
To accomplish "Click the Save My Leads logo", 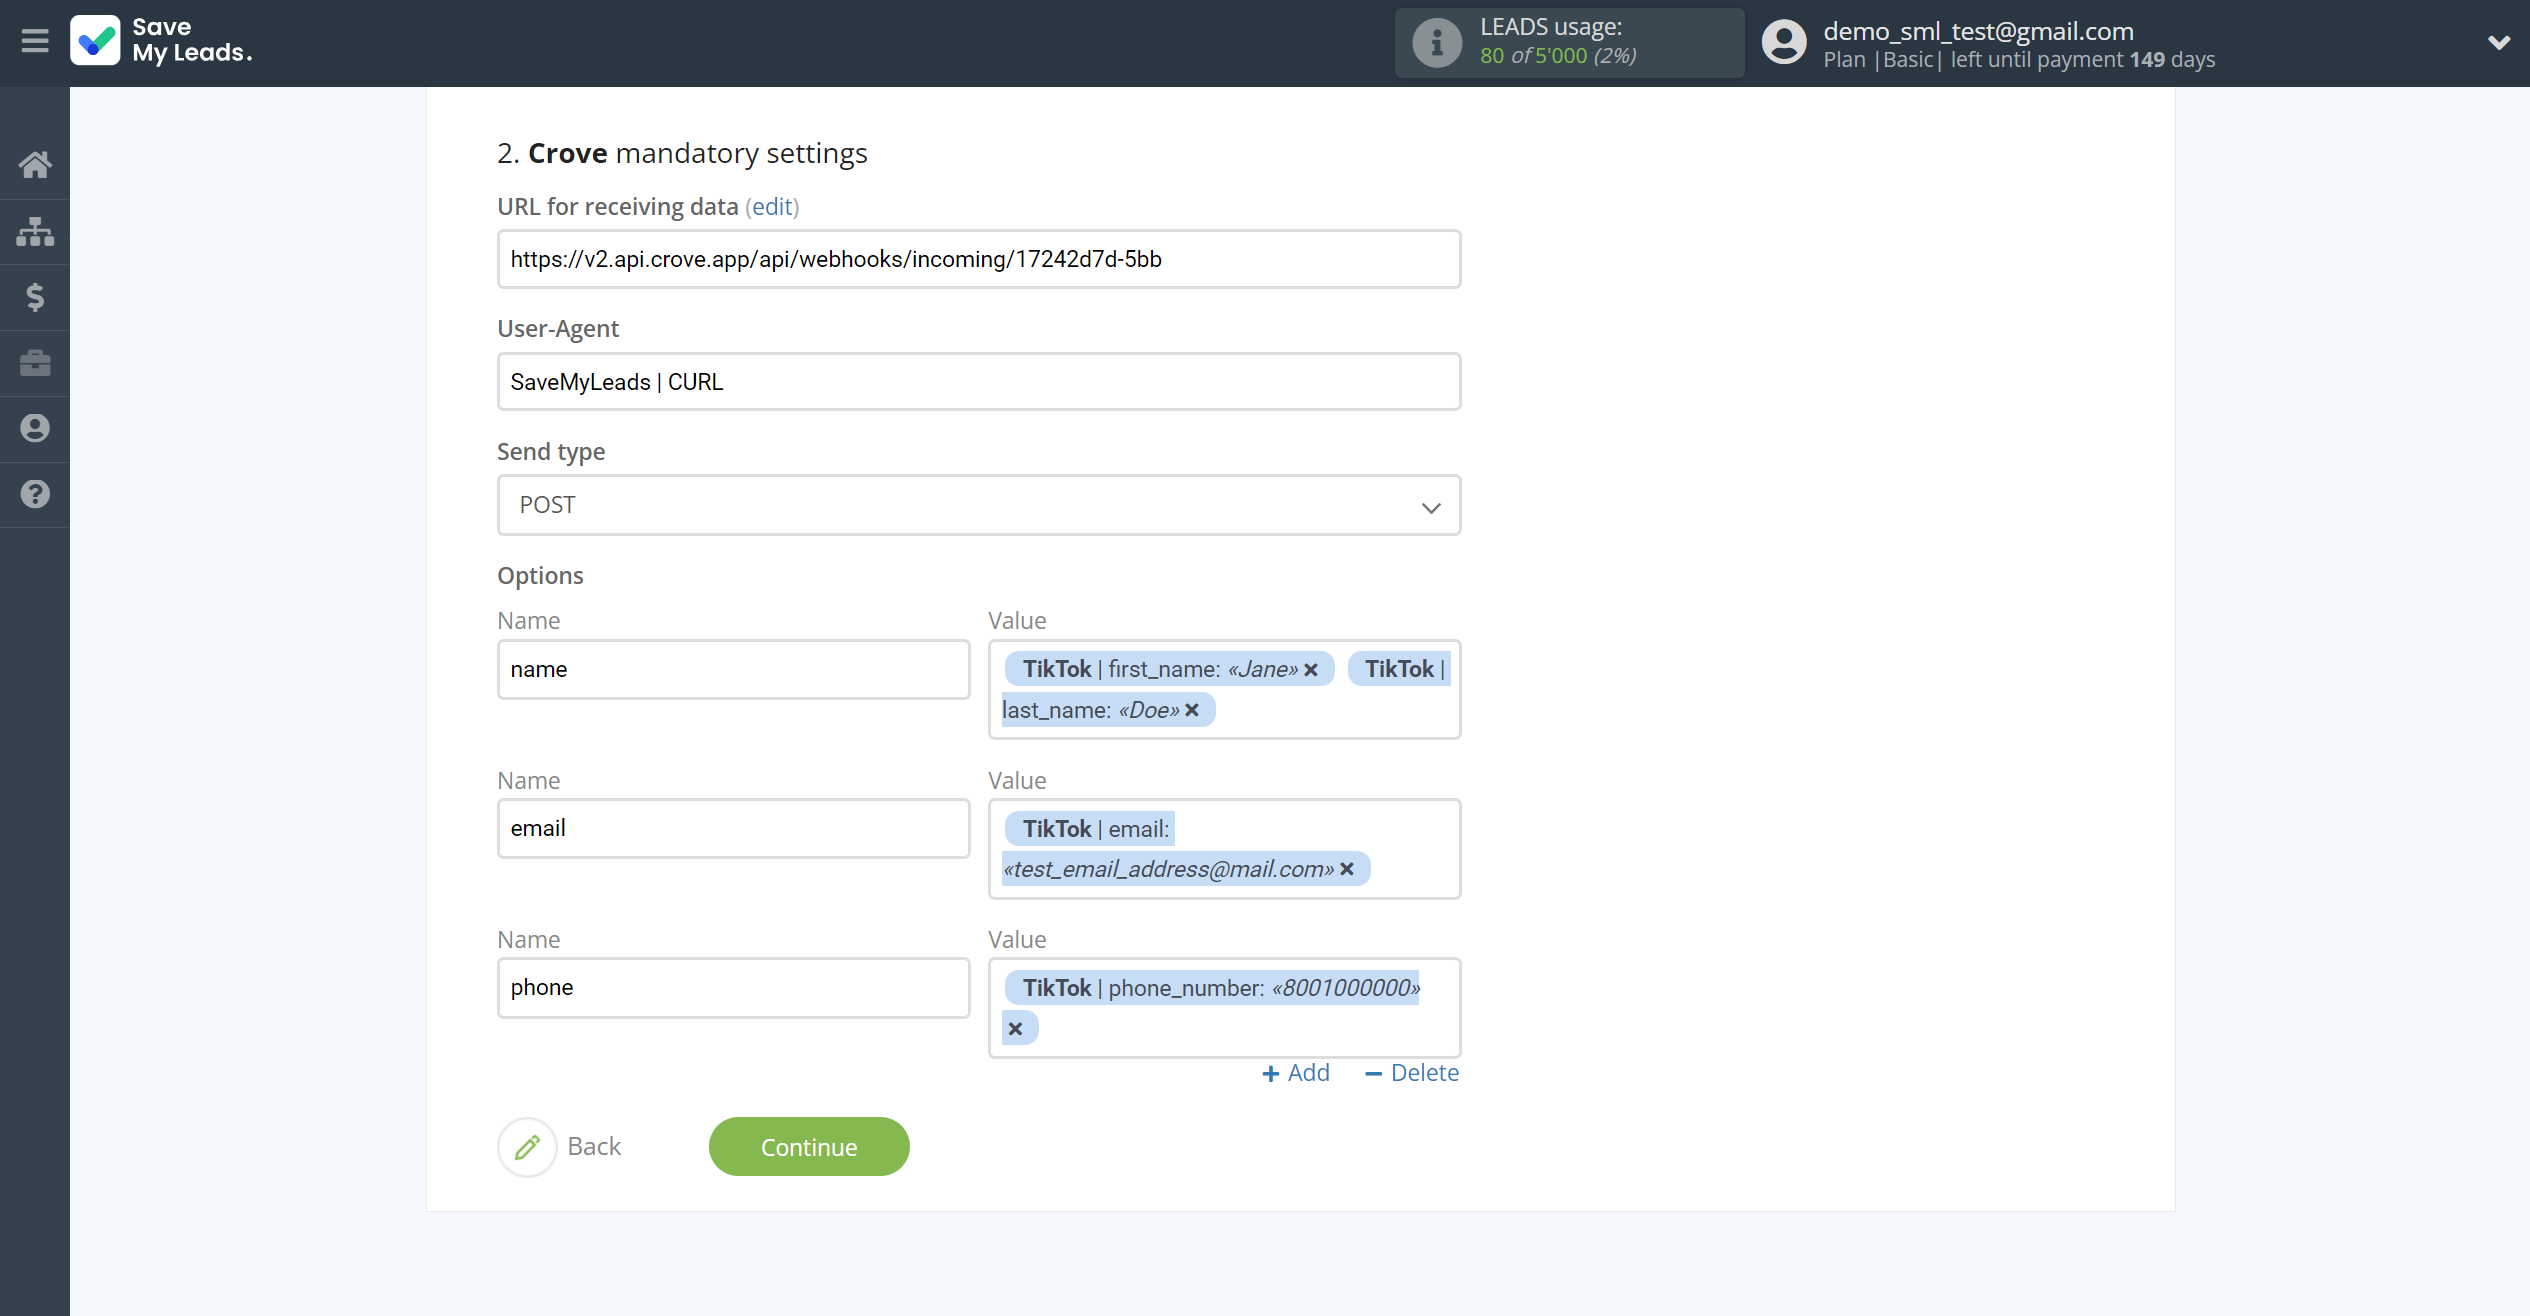I will click(x=162, y=41).
